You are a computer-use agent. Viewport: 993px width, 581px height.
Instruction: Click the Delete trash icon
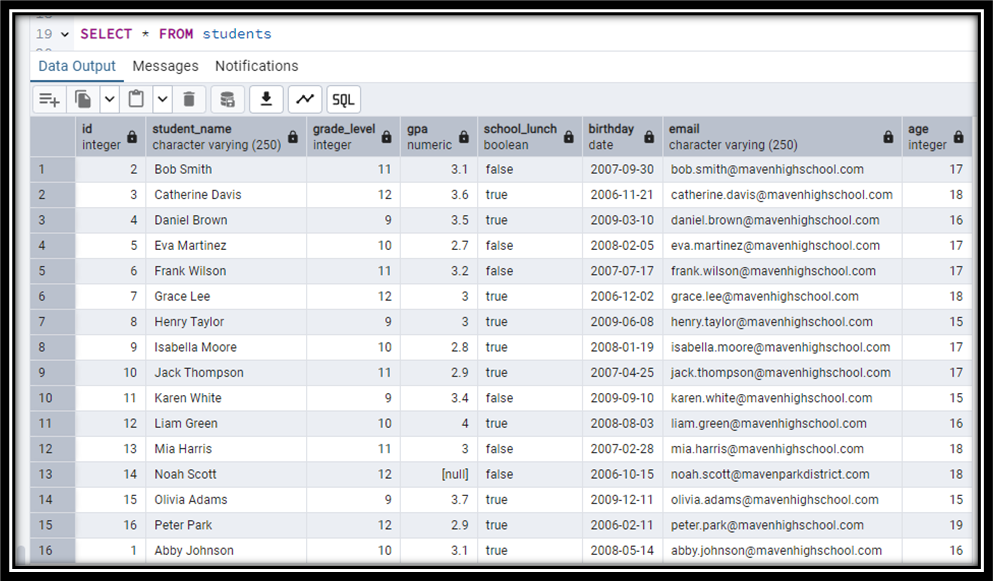coord(189,99)
